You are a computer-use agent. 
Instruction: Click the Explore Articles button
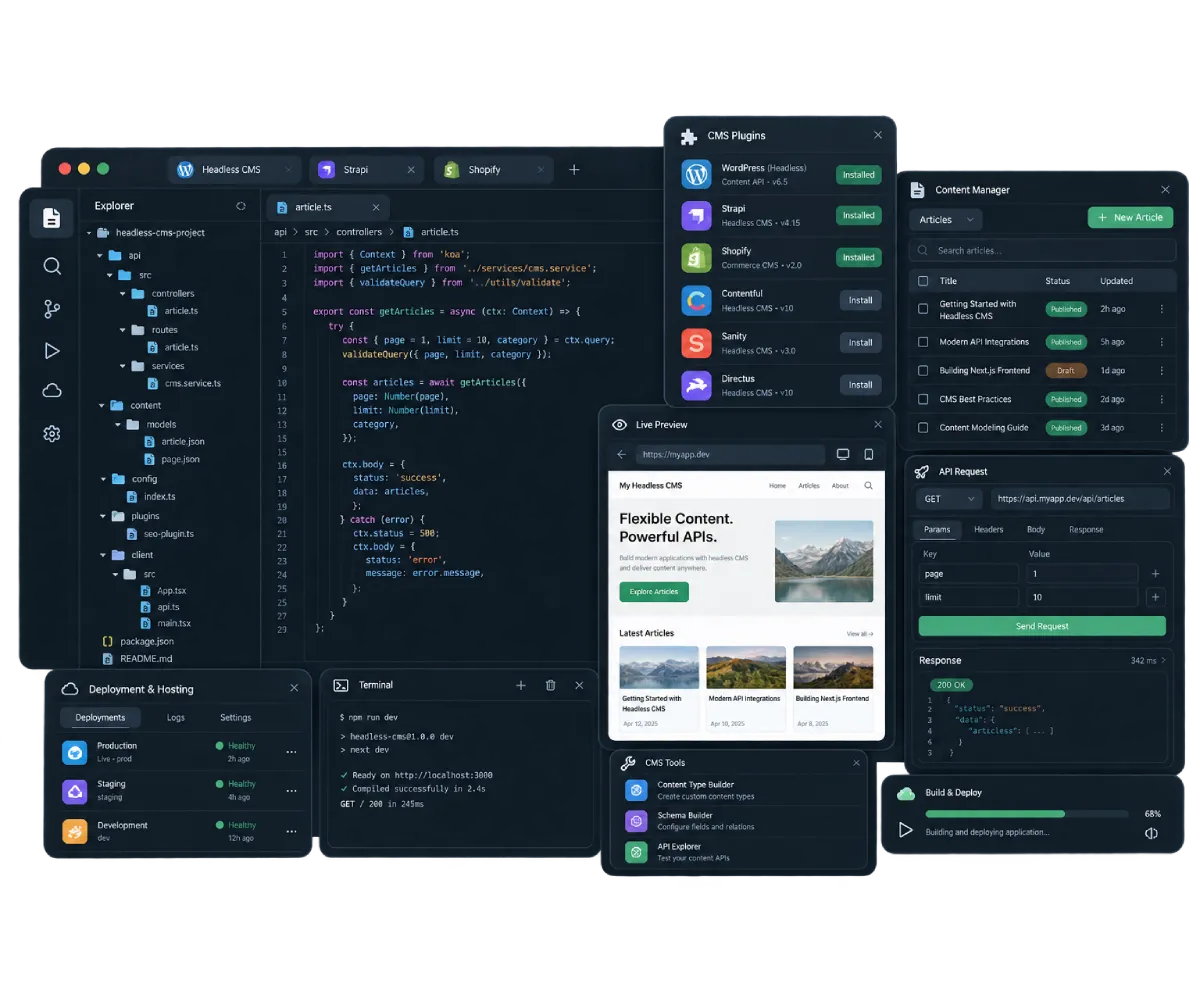[654, 592]
